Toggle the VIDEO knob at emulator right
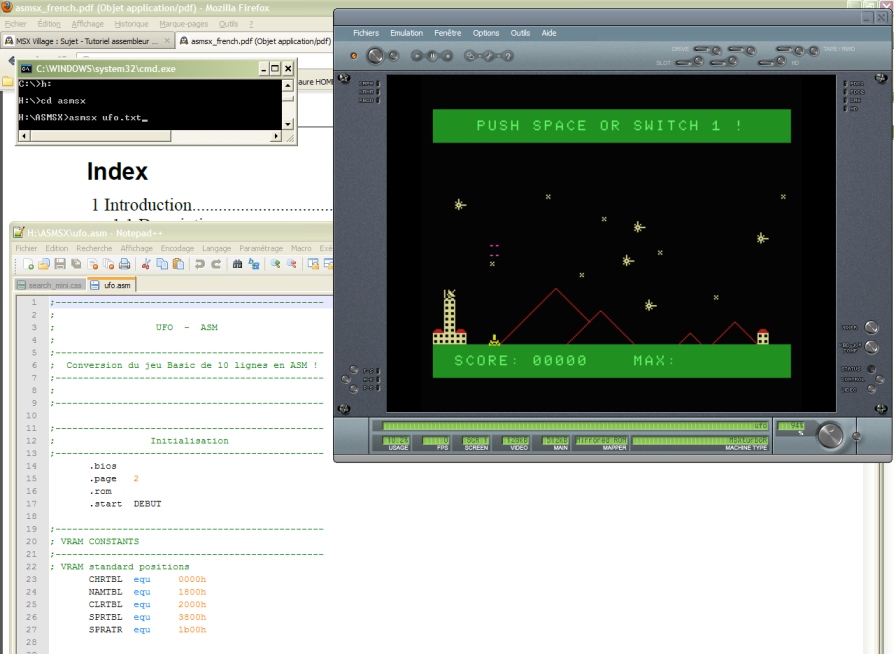The image size is (894, 654). point(871,389)
